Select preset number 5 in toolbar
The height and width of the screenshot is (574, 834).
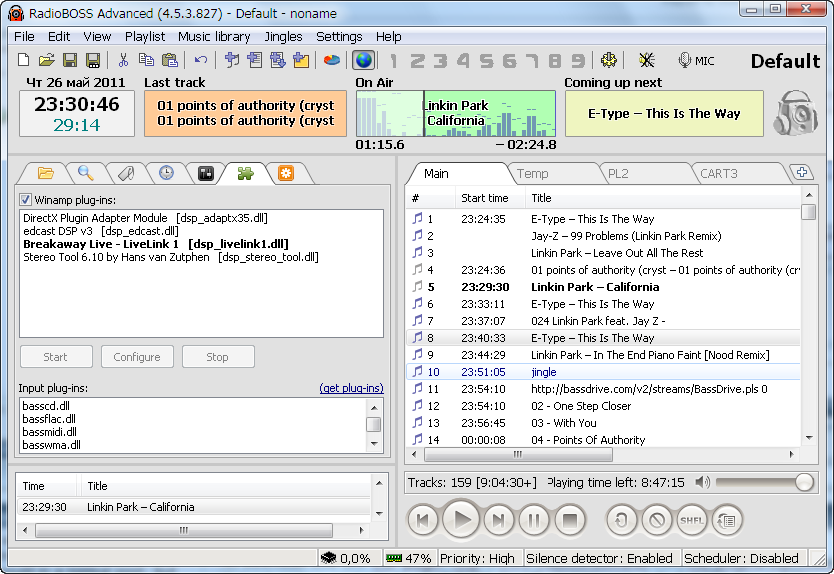coord(486,61)
